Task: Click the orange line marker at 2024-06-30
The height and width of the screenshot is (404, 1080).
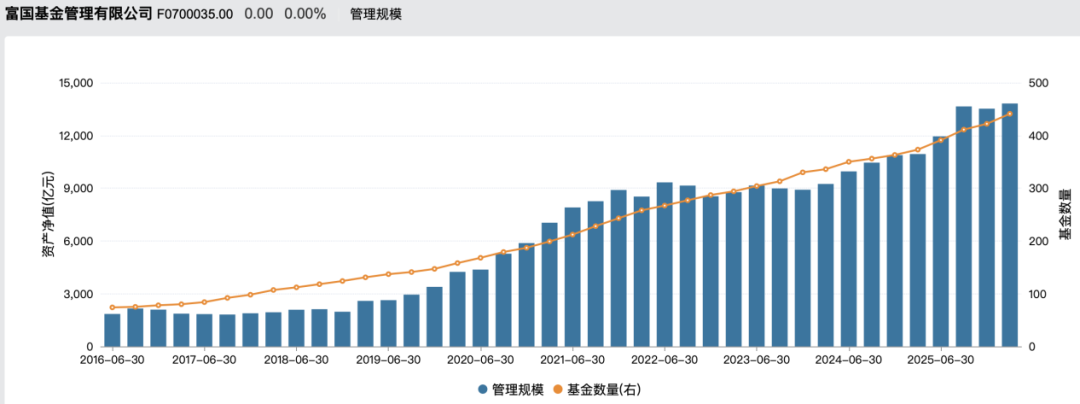Action: click(849, 162)
